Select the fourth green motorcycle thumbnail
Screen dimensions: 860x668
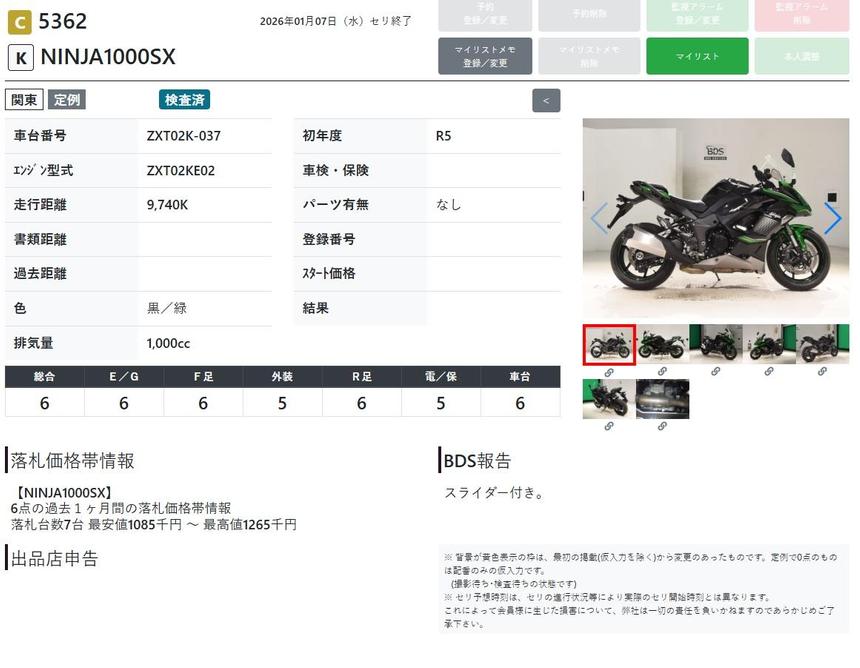click(x=769, y=344)
